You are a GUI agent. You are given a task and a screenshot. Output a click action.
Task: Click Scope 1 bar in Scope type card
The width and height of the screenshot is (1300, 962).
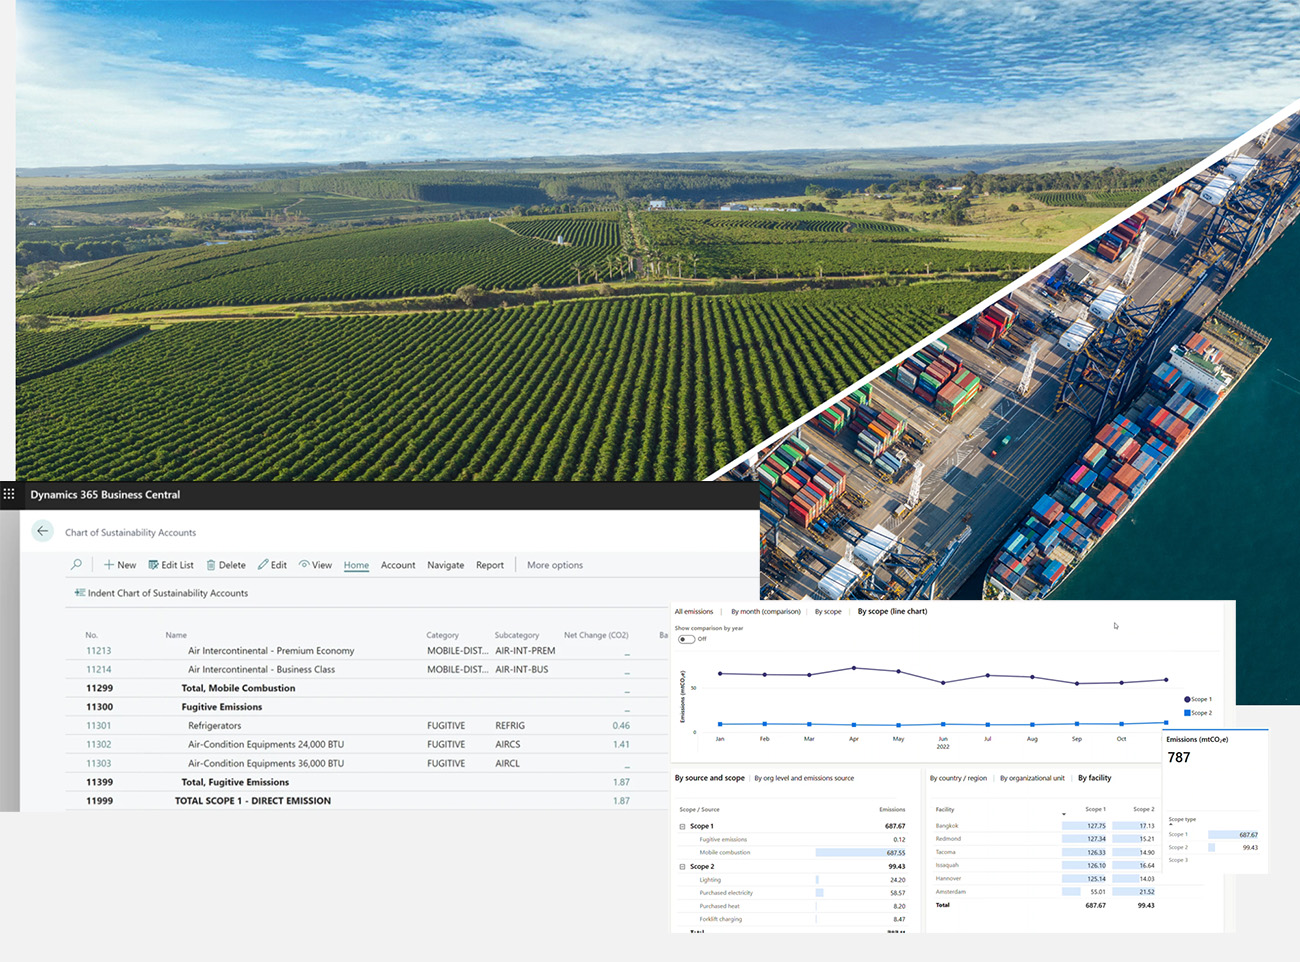(x=1233, y=834)
